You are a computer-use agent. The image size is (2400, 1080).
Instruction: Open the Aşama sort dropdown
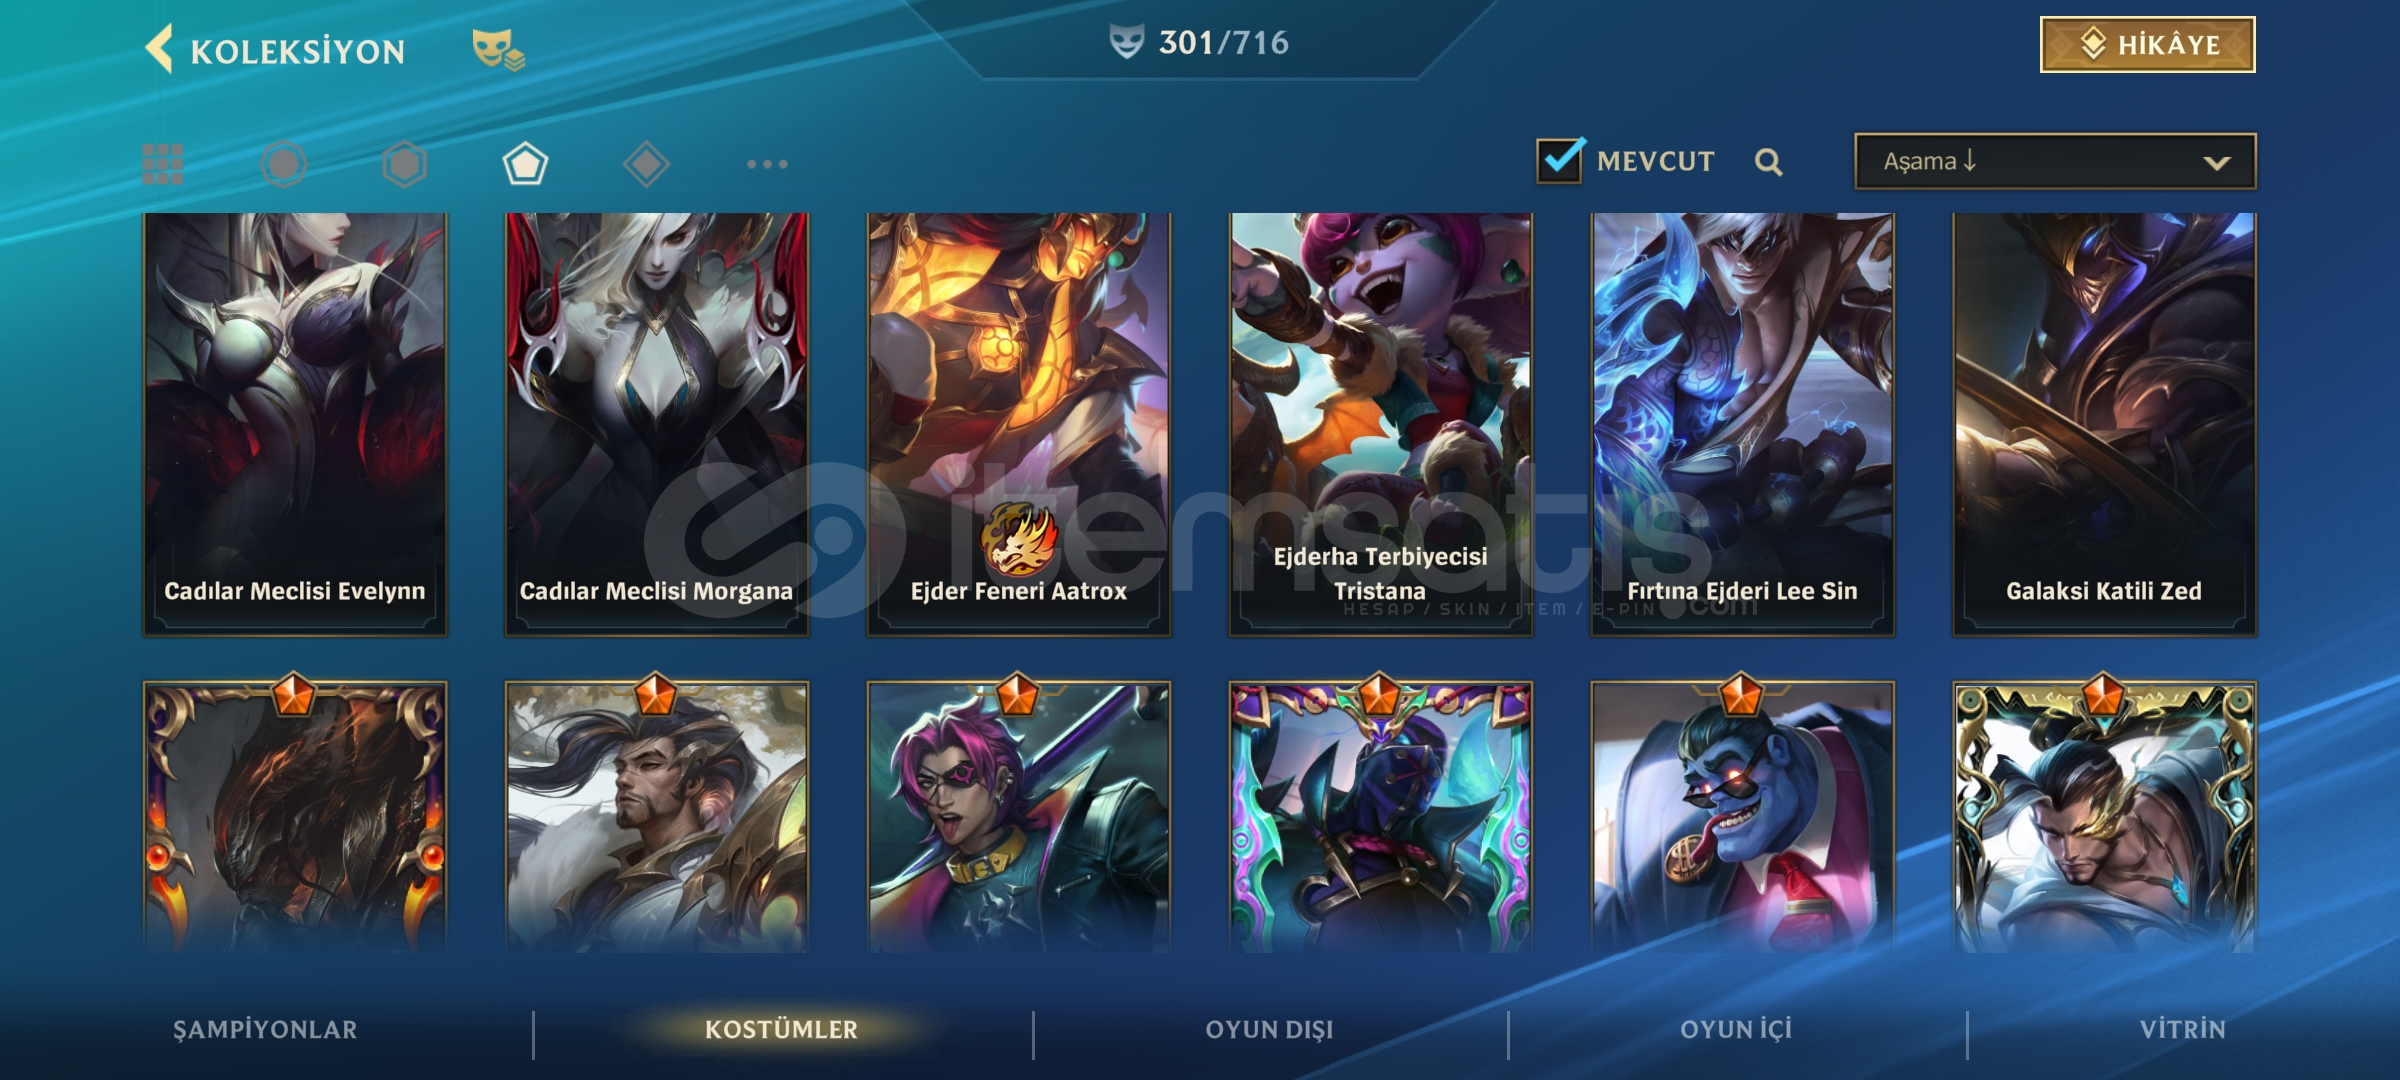coord(2055,161)
